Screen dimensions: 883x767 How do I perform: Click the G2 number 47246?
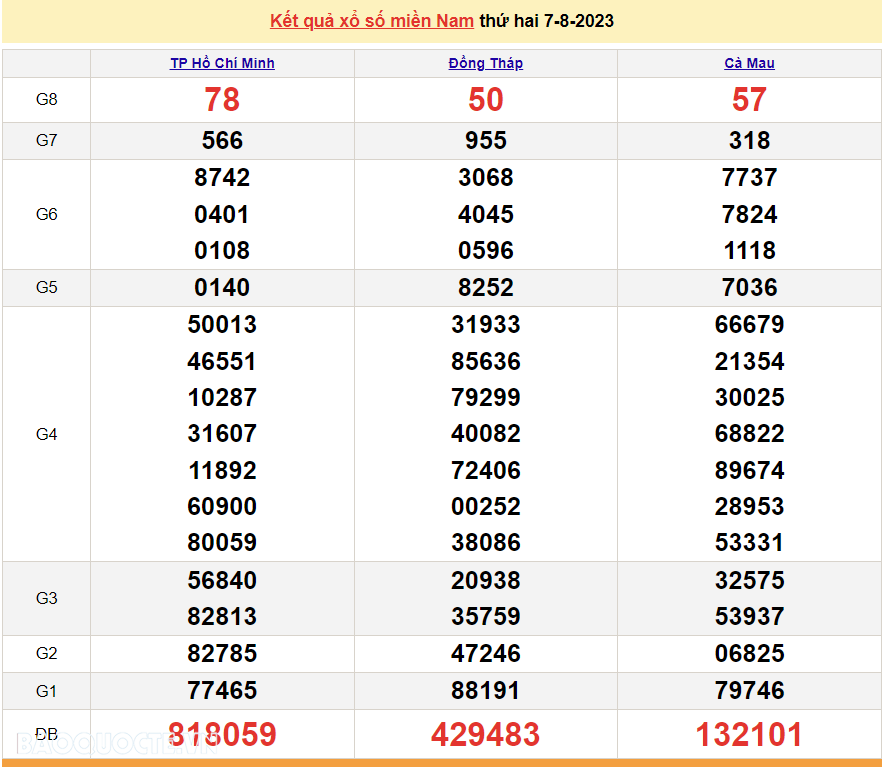[486, 654]
